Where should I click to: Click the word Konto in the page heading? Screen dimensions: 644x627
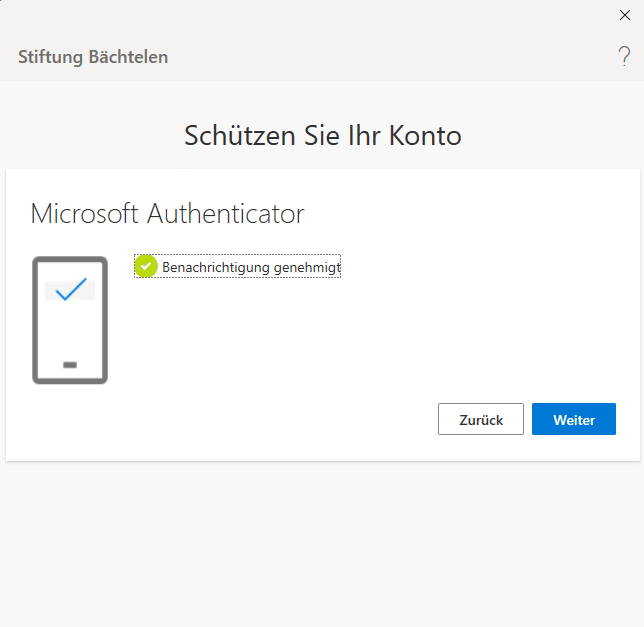(427, 136)
